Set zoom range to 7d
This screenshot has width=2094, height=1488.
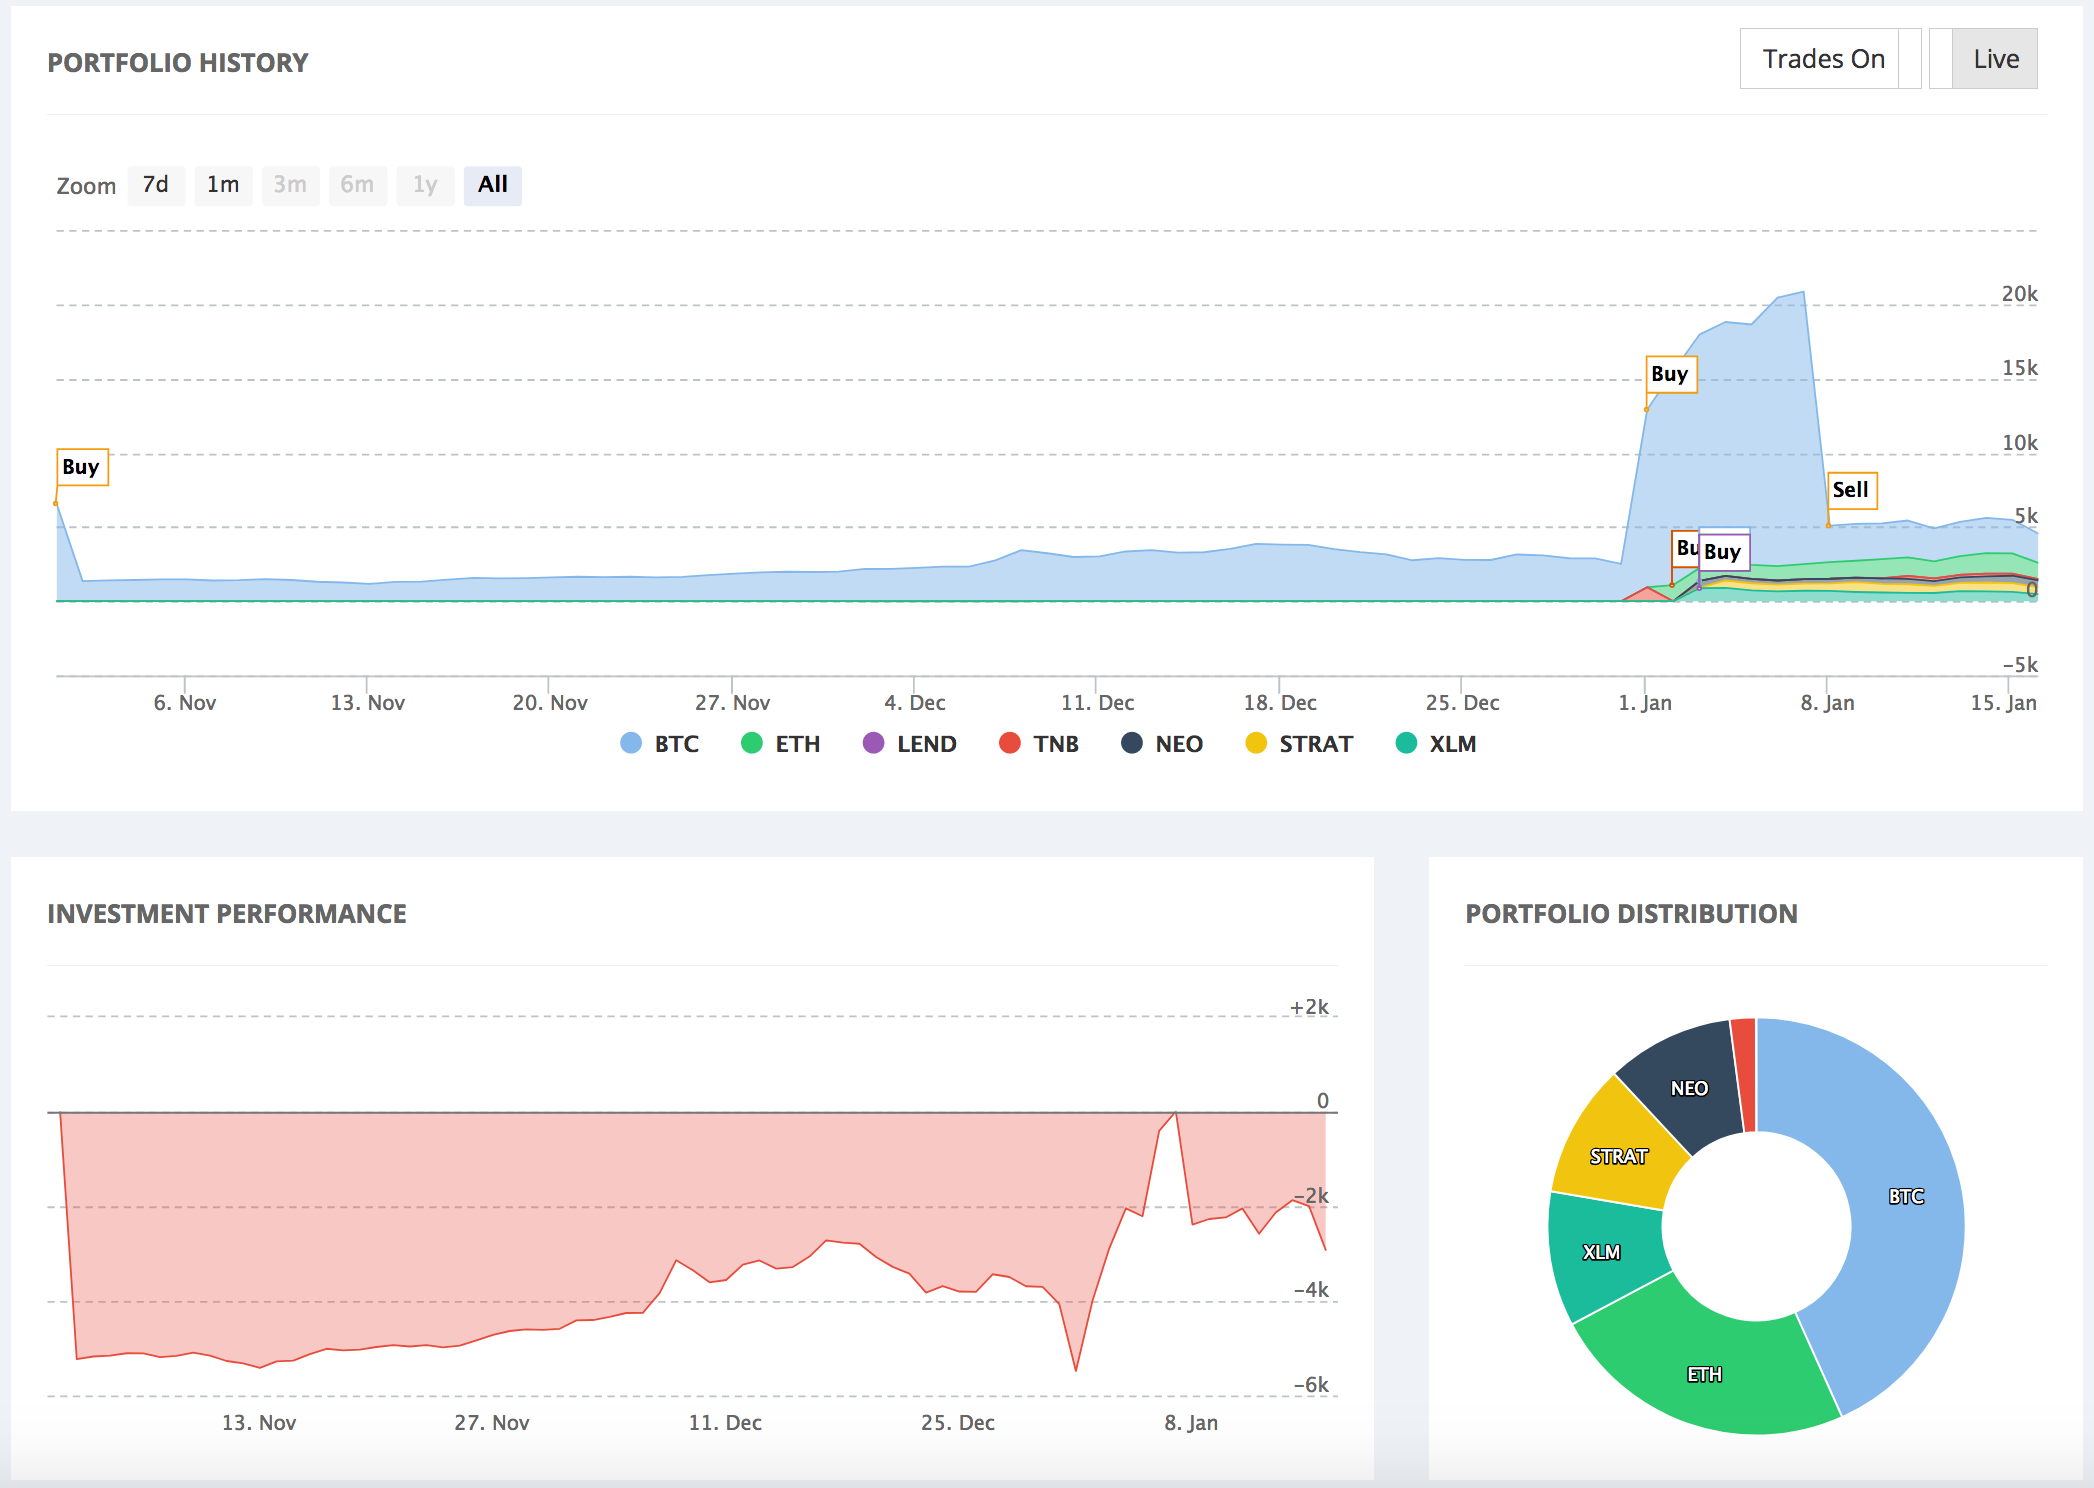156,185
